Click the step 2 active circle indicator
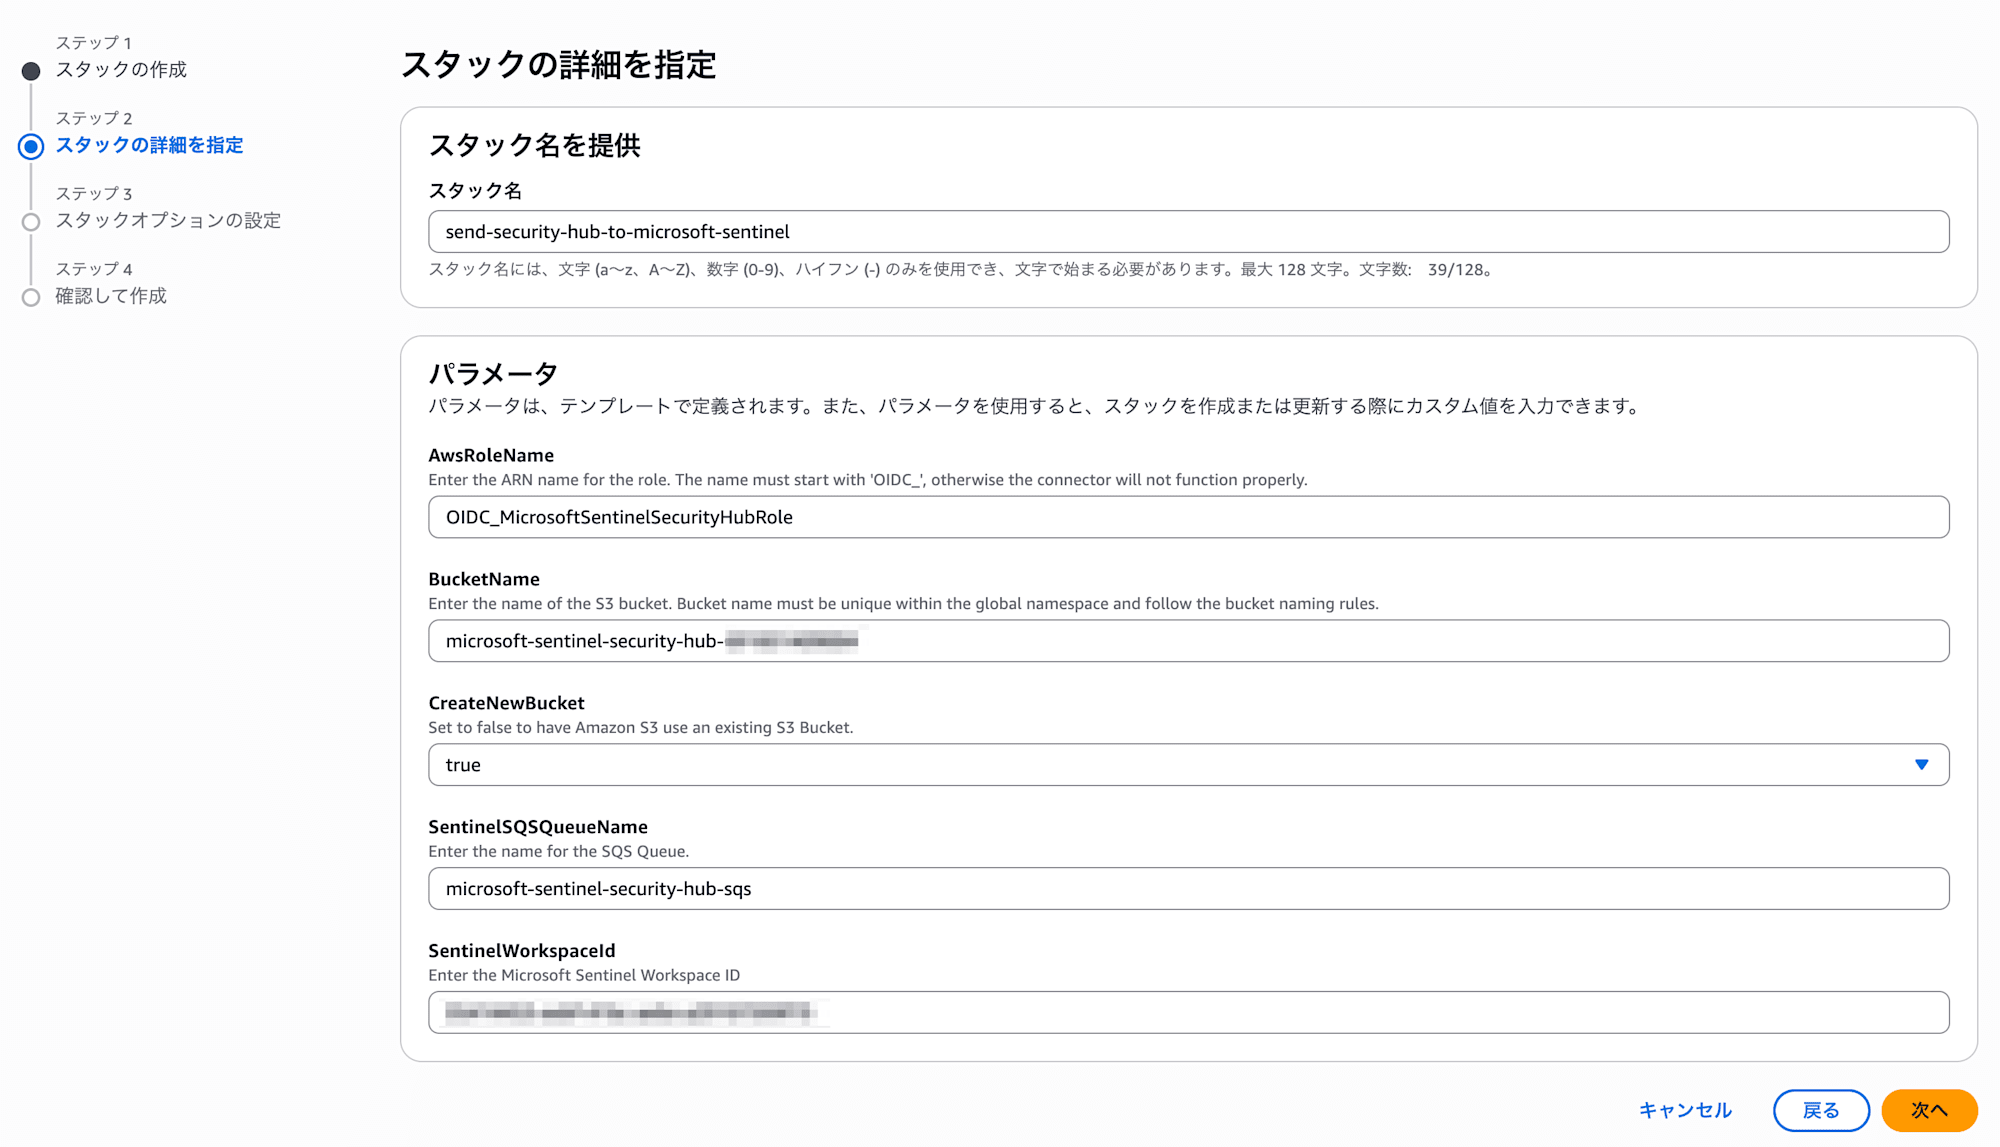This screenshot has height=1147, width=2000. click(x=31, y=147)
